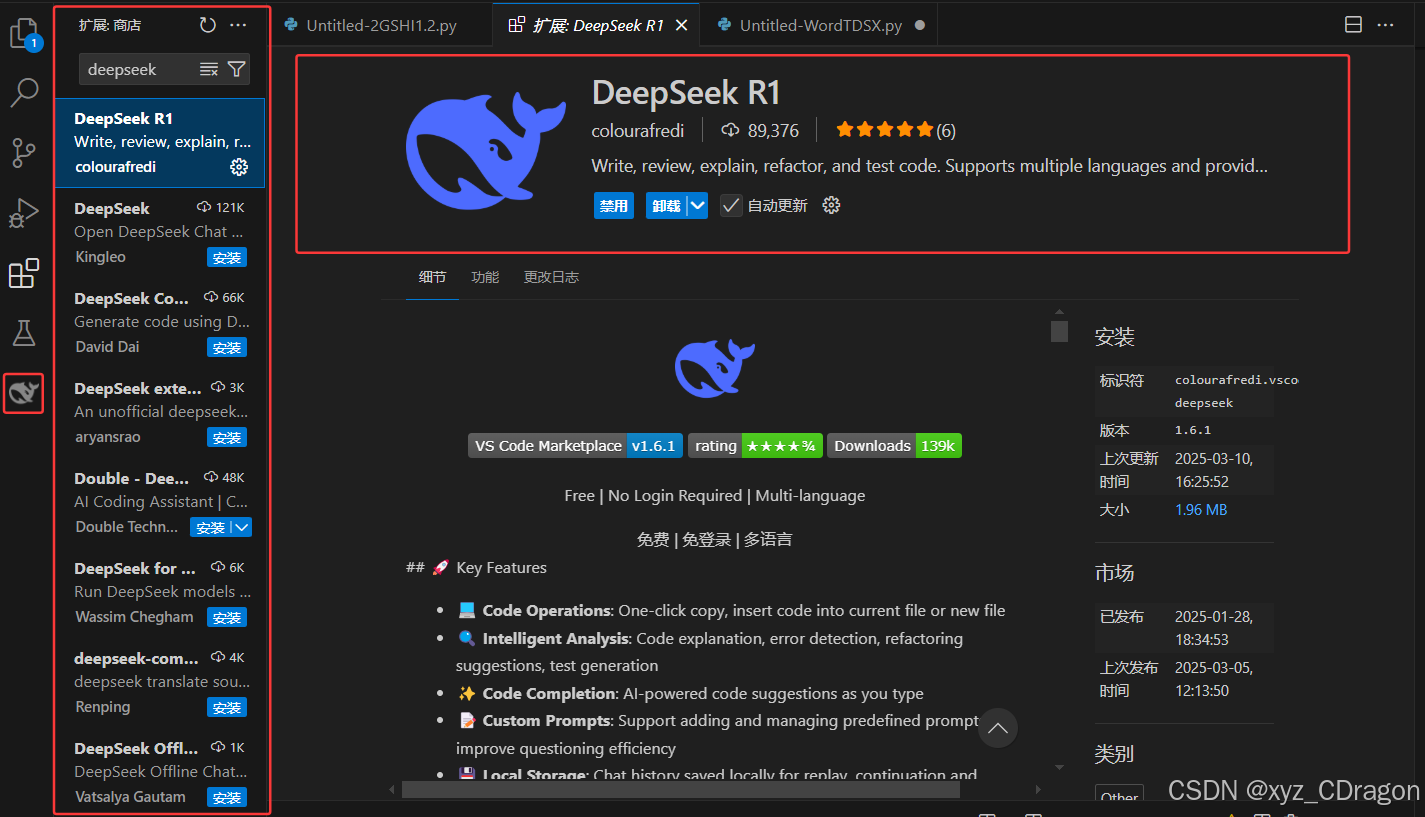Select the deepseek-com... extension by Renping
This screenshot has height=817, width=1425.
160,683
